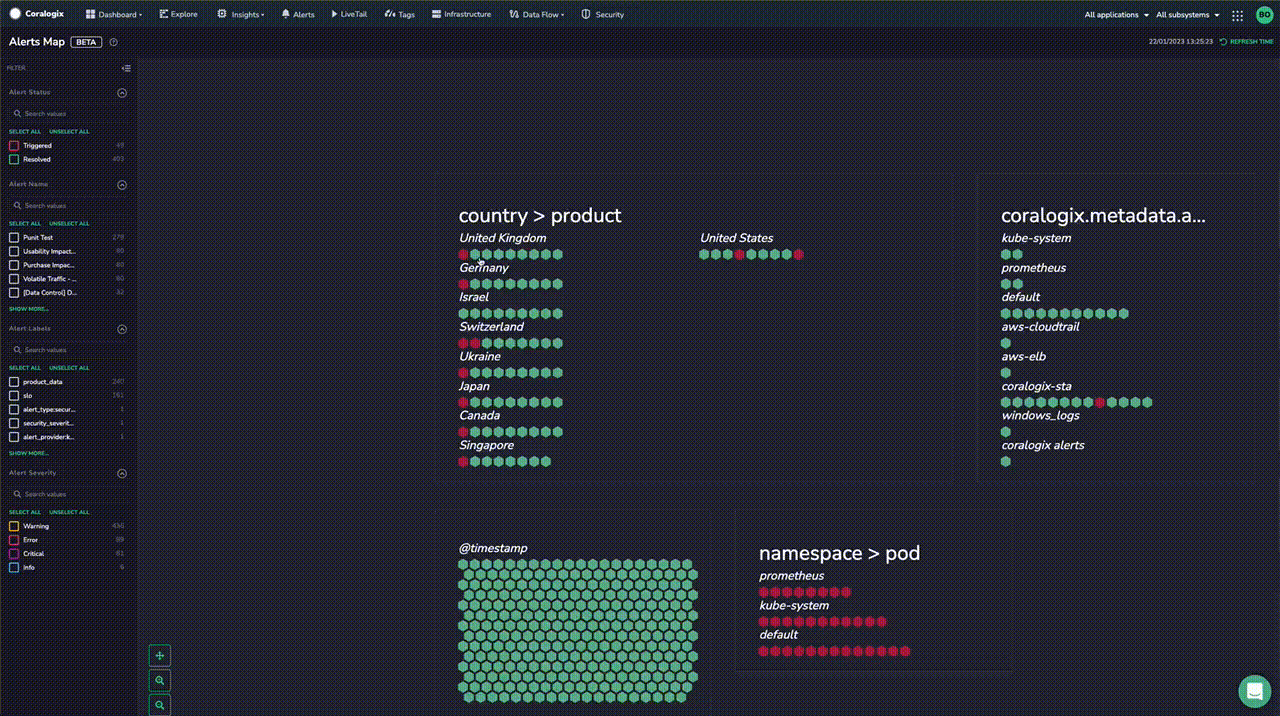This screenshot has height=716, width=1280.
Task: Click Show More under Alert Name
Action: [29, 309]
